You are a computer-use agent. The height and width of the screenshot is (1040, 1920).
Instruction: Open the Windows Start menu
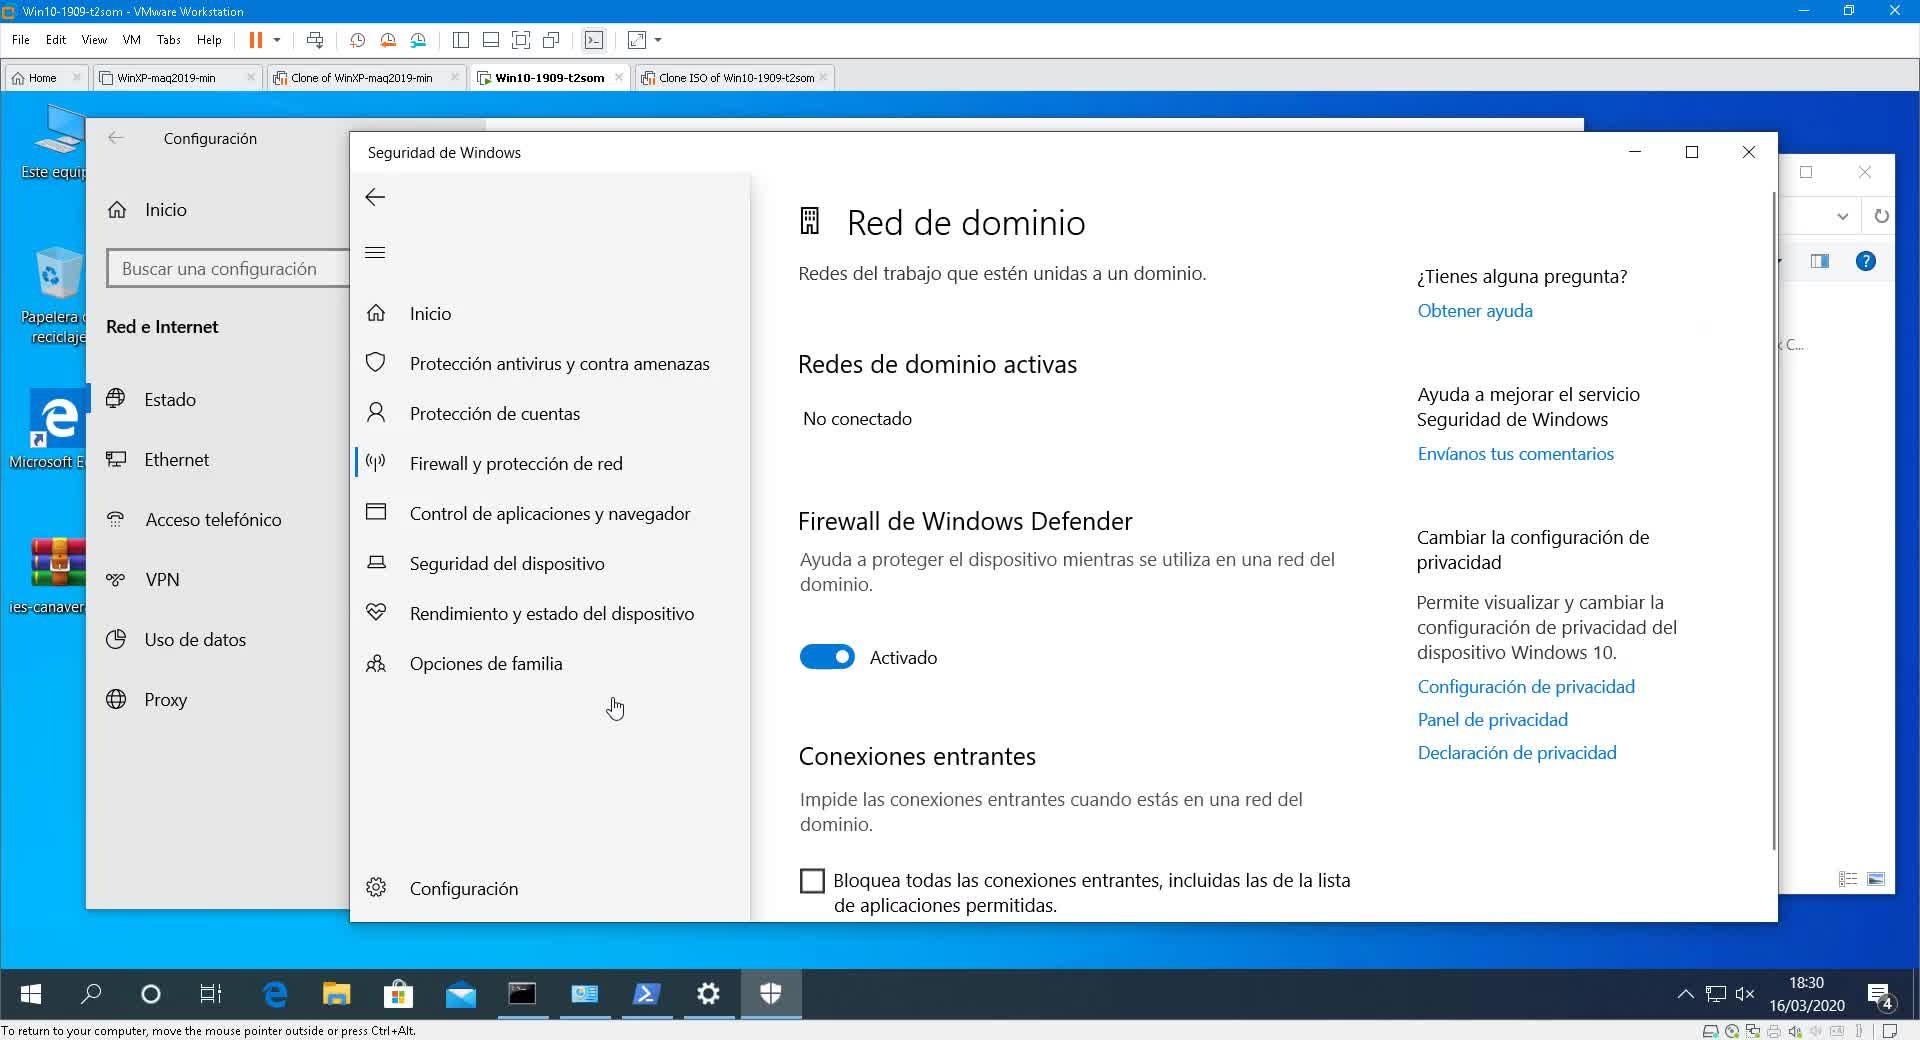[x=31, y=993]
